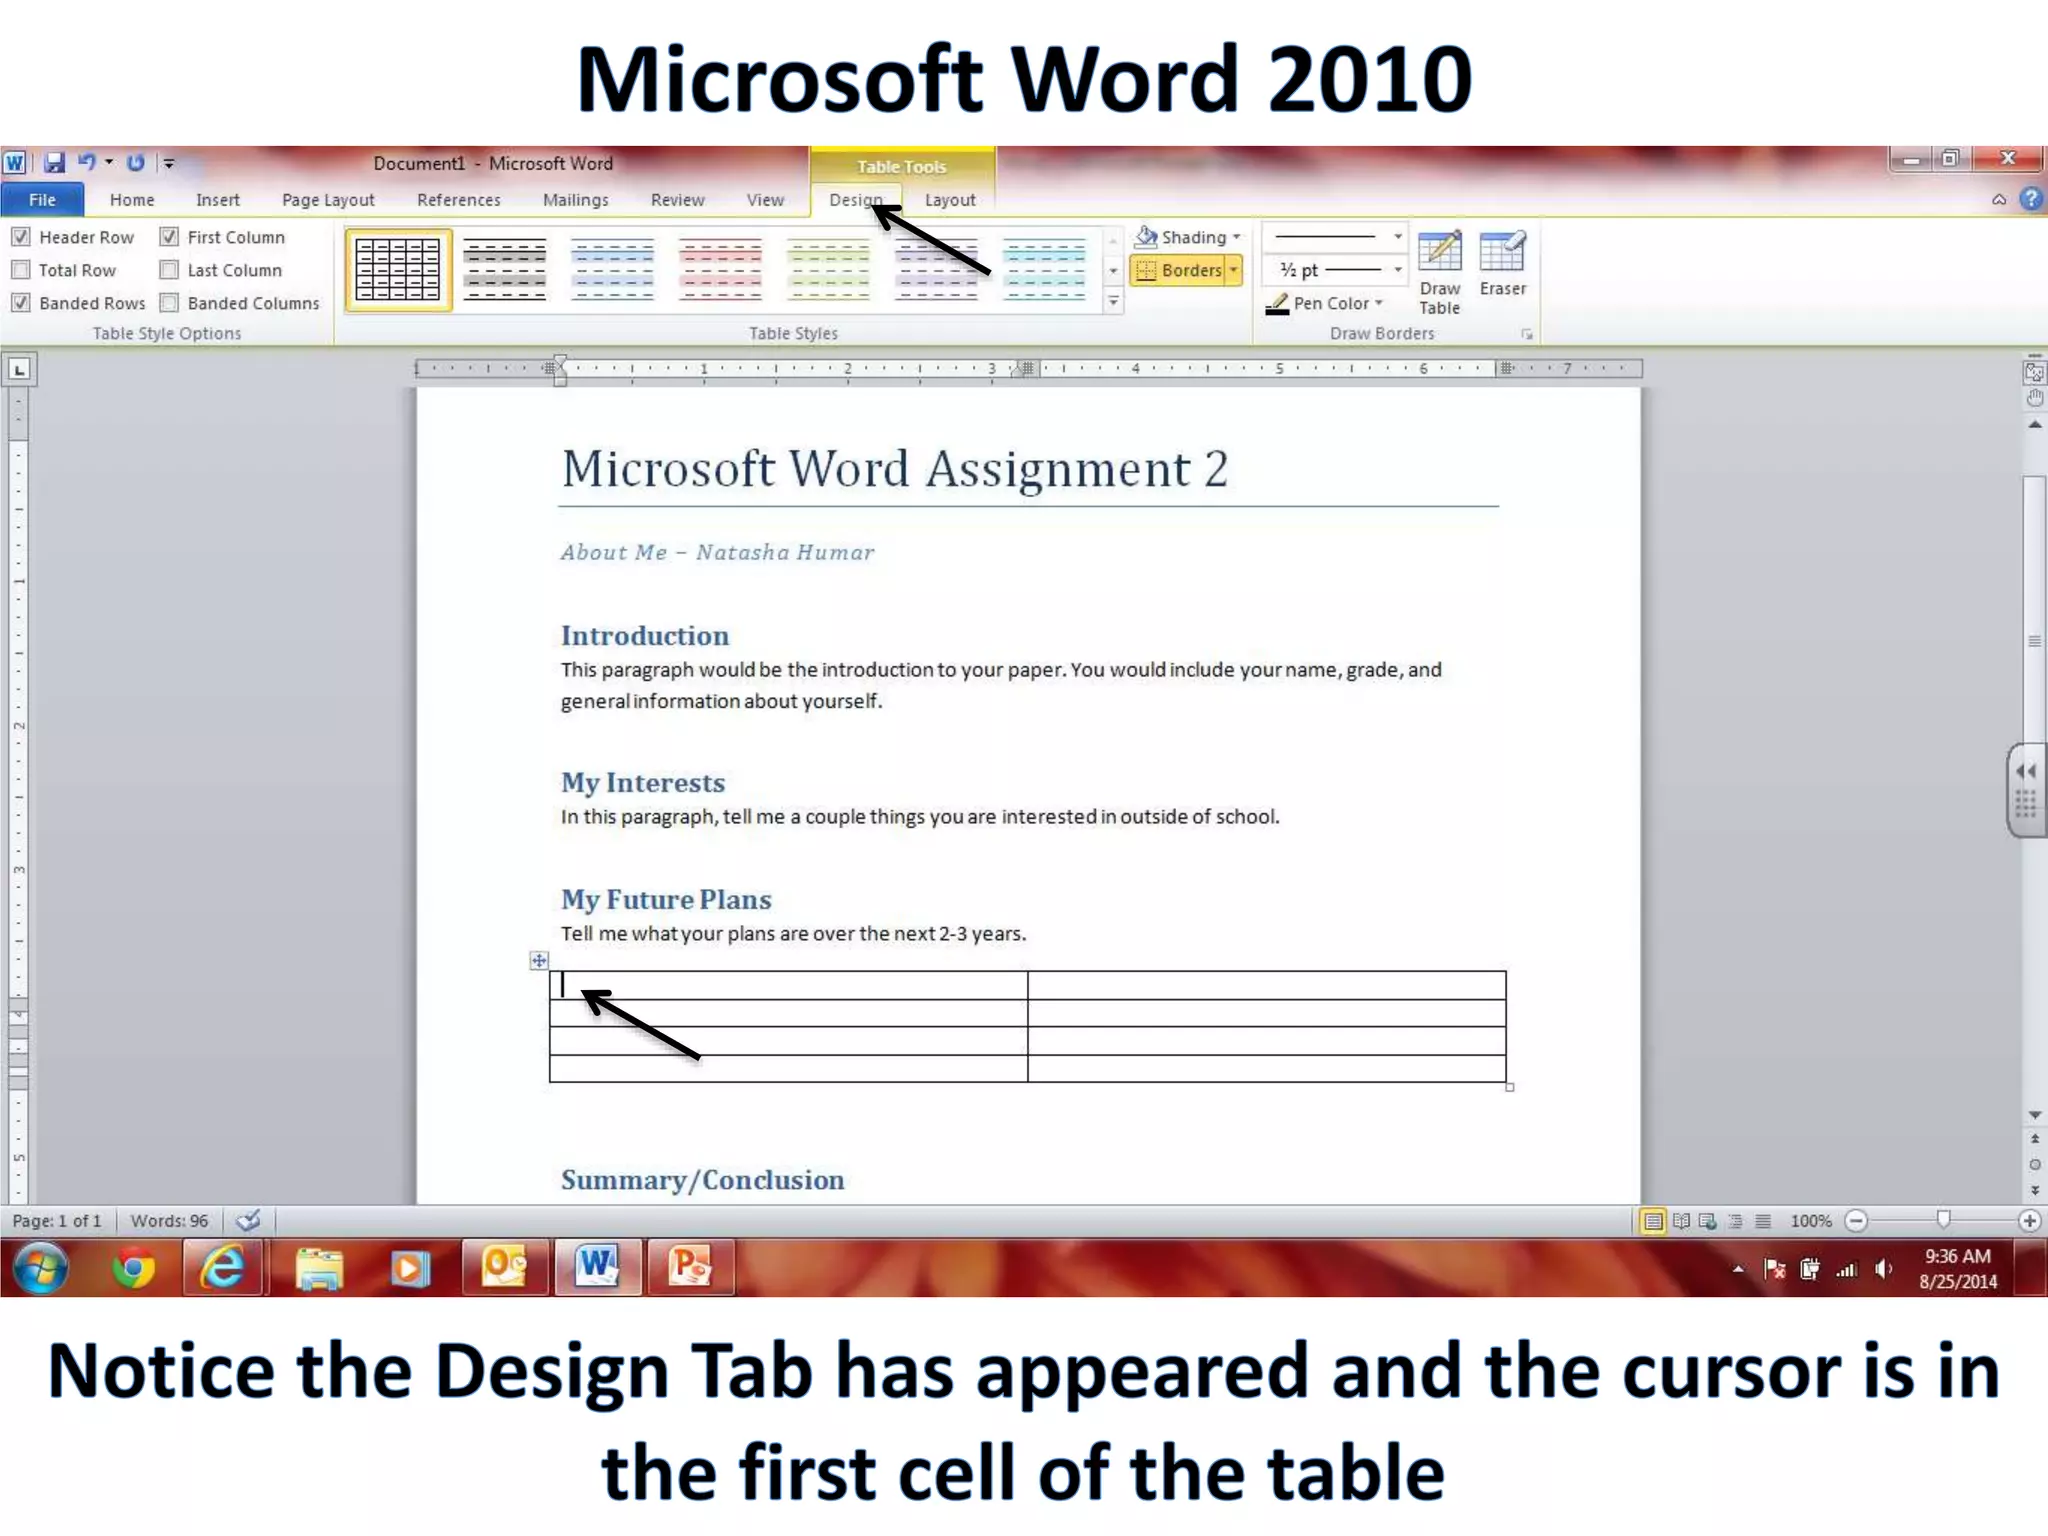
Task: Open the Draw Borders dialog launcher
Action: 1527,334
